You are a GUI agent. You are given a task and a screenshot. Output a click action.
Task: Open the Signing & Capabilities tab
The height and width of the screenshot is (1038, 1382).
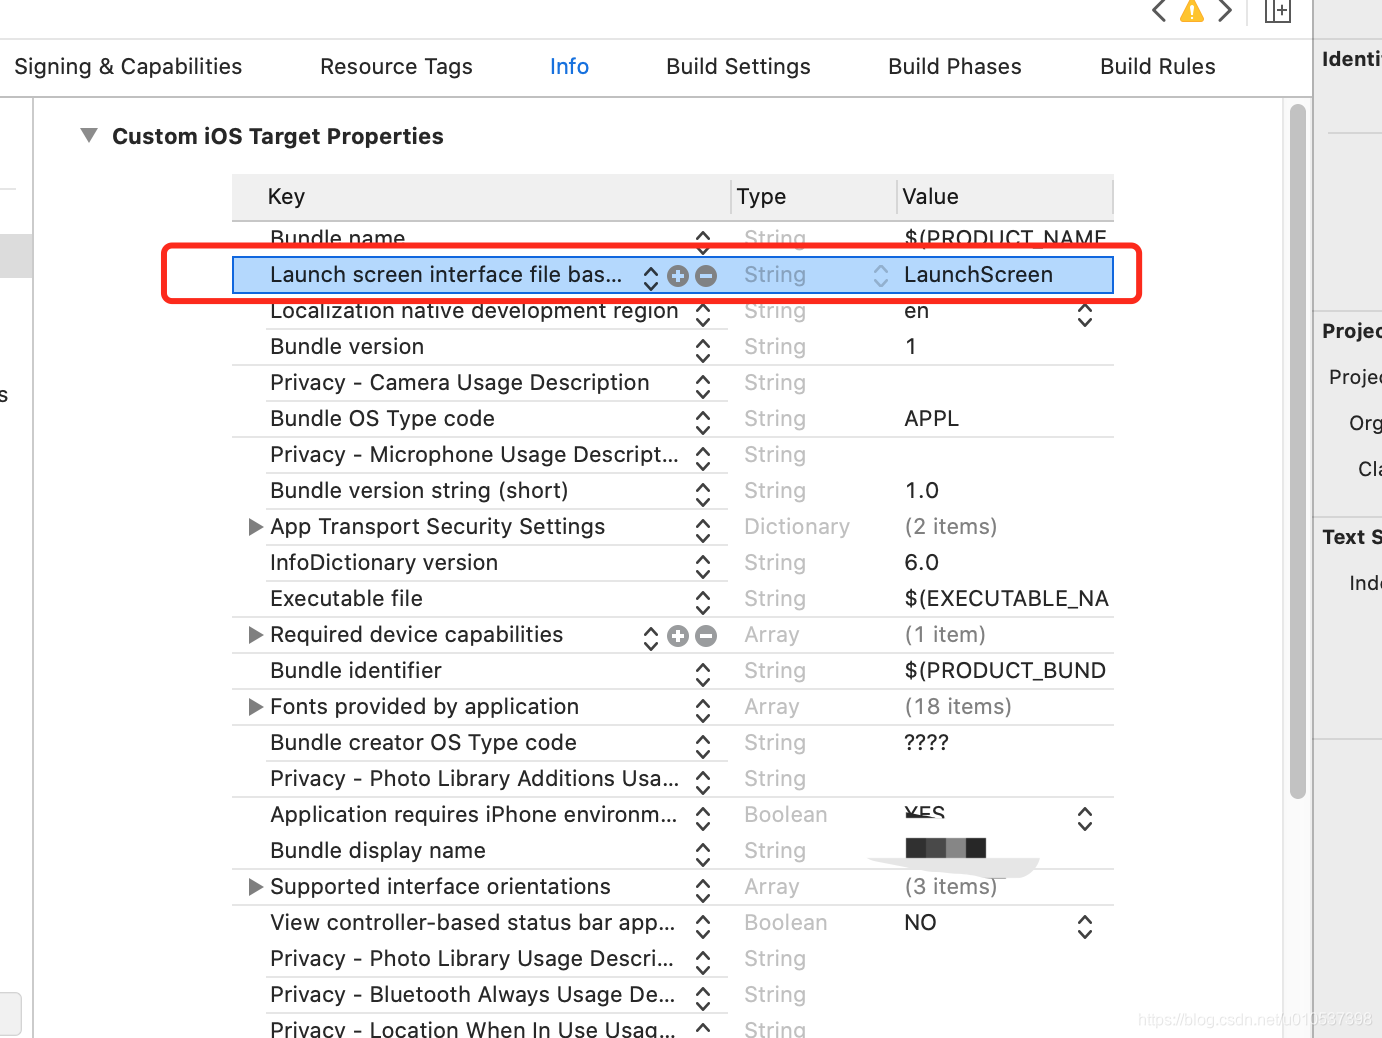(x=128, y=66)
